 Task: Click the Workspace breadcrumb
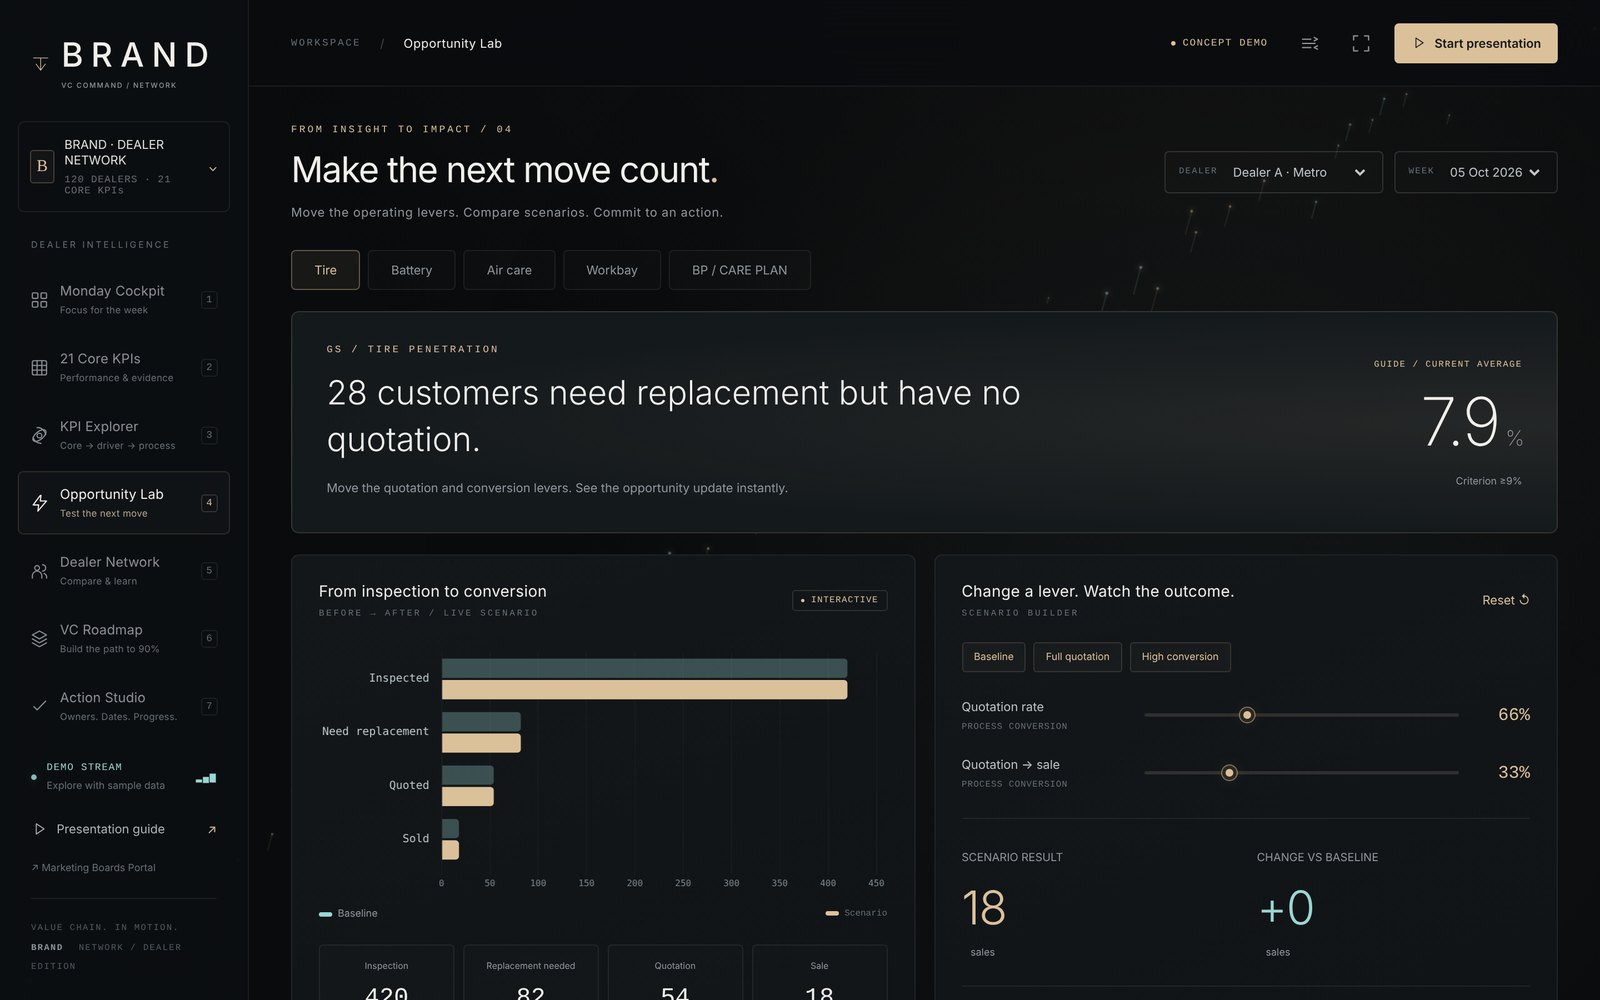click(325, 43)
